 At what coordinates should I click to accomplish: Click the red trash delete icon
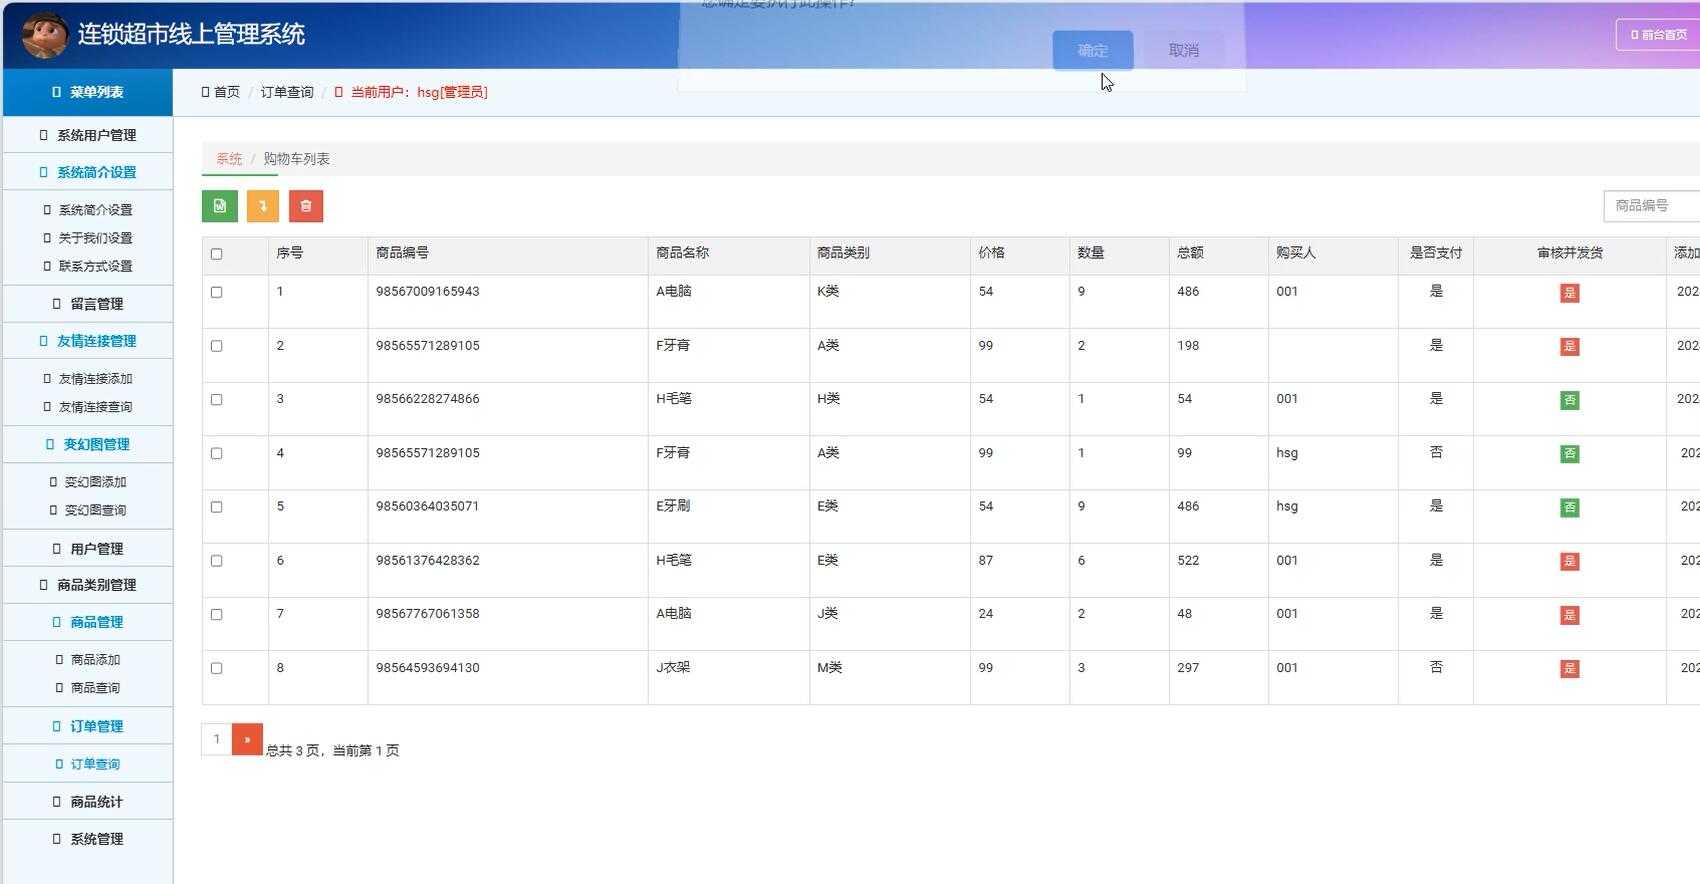(306, 206)
